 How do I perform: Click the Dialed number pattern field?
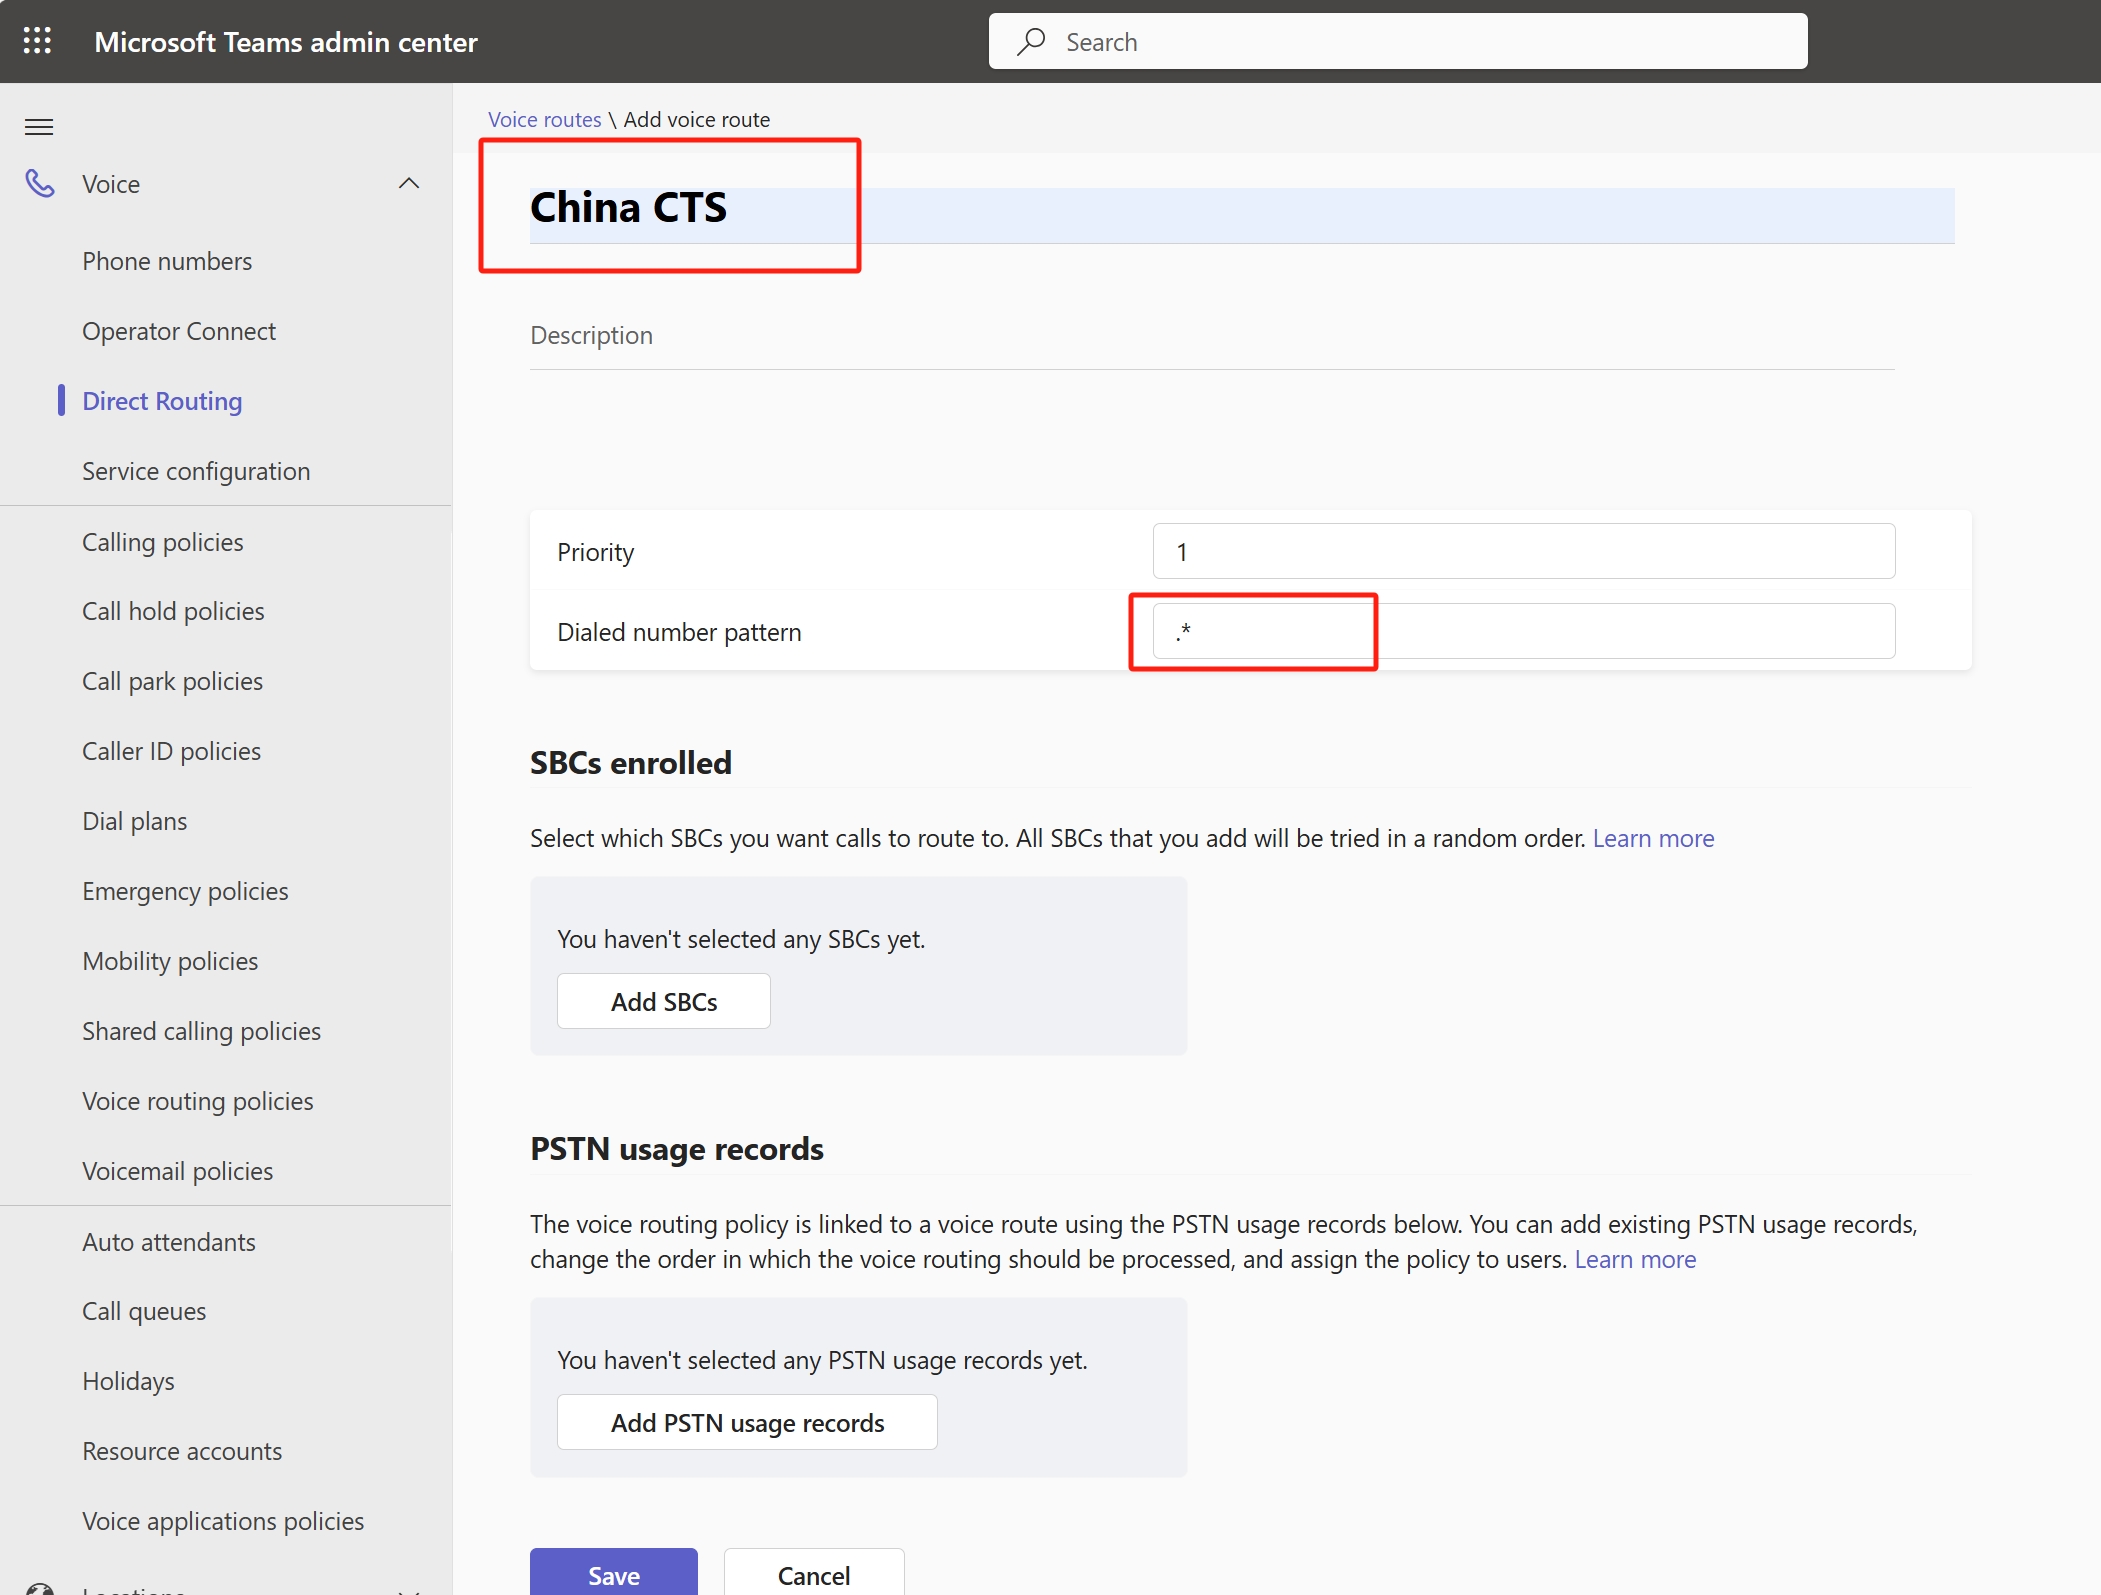pyautogui.click(x=1523, y=631)
